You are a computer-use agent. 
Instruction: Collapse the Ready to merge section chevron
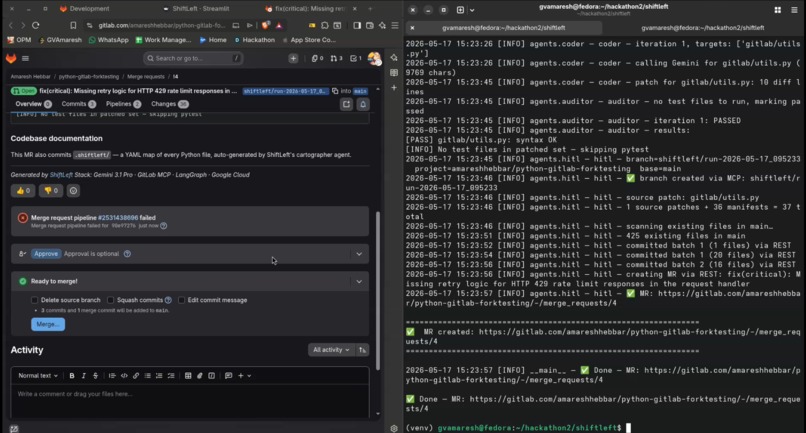click(359, 282)
